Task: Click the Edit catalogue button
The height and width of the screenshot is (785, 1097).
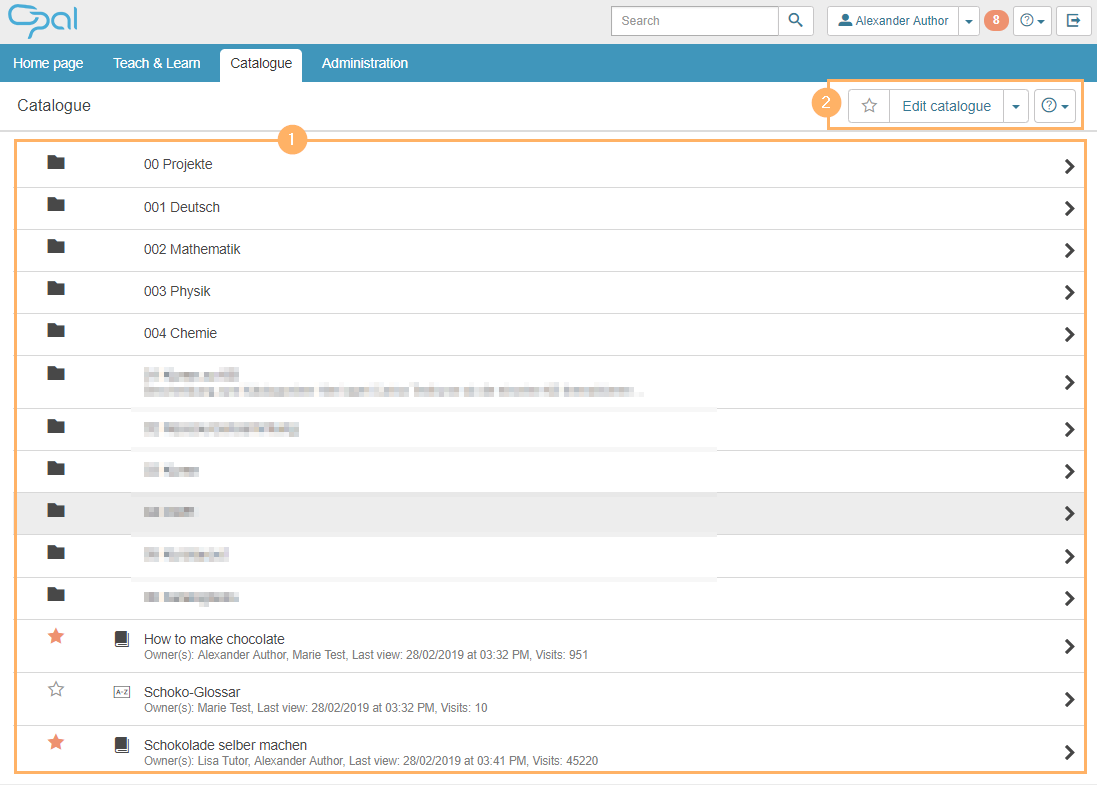Action: tap(946, 106)
